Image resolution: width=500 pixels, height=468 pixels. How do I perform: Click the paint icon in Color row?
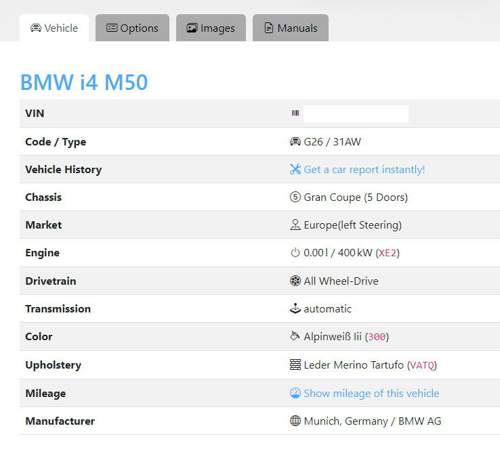295,336
